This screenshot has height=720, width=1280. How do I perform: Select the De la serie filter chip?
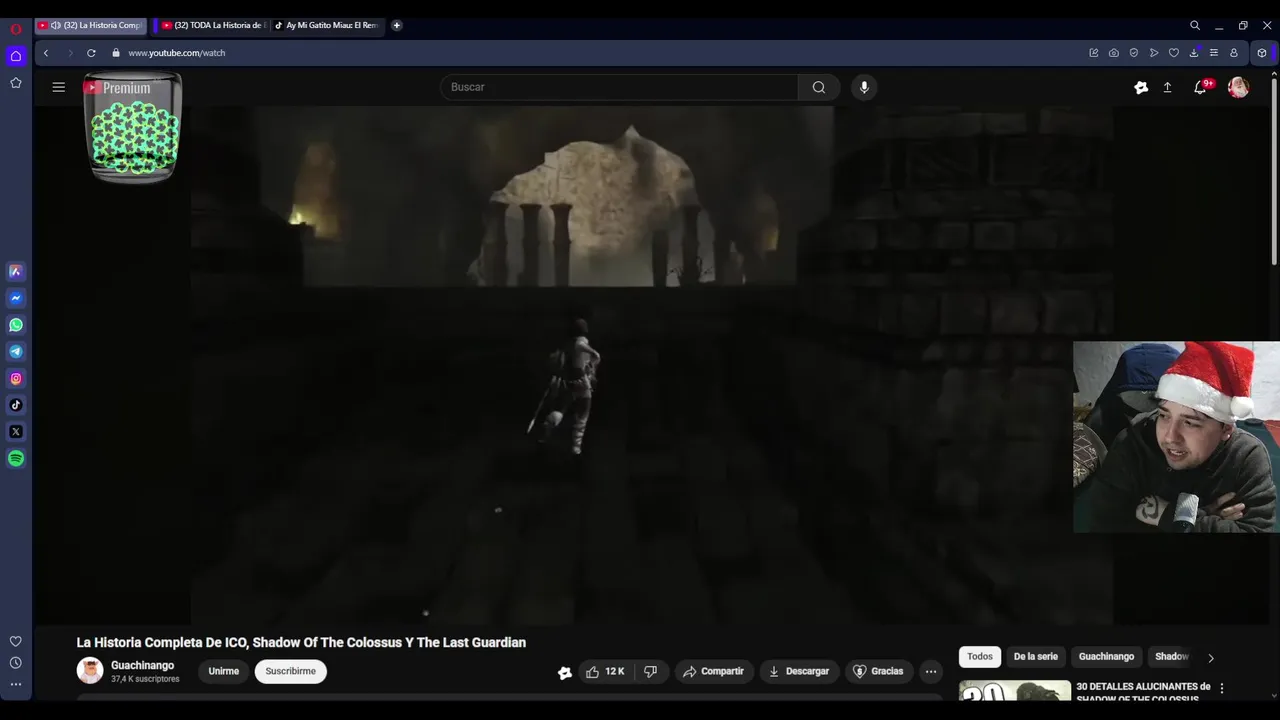point(1035,657)
